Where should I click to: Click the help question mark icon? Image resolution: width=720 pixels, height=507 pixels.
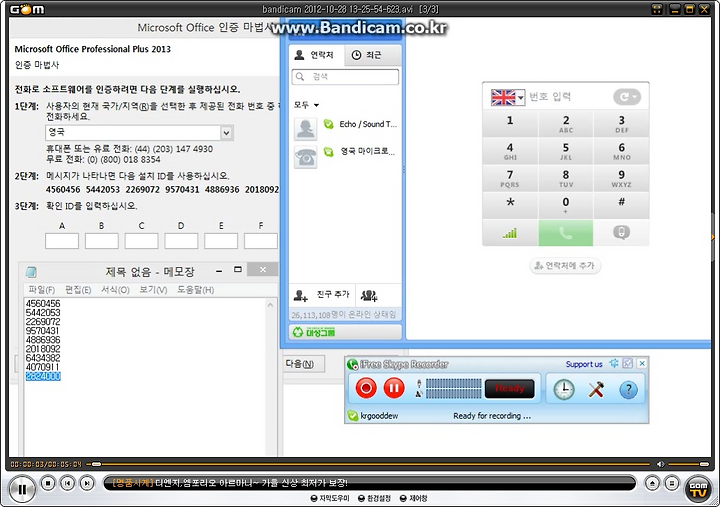coord(628,390)
